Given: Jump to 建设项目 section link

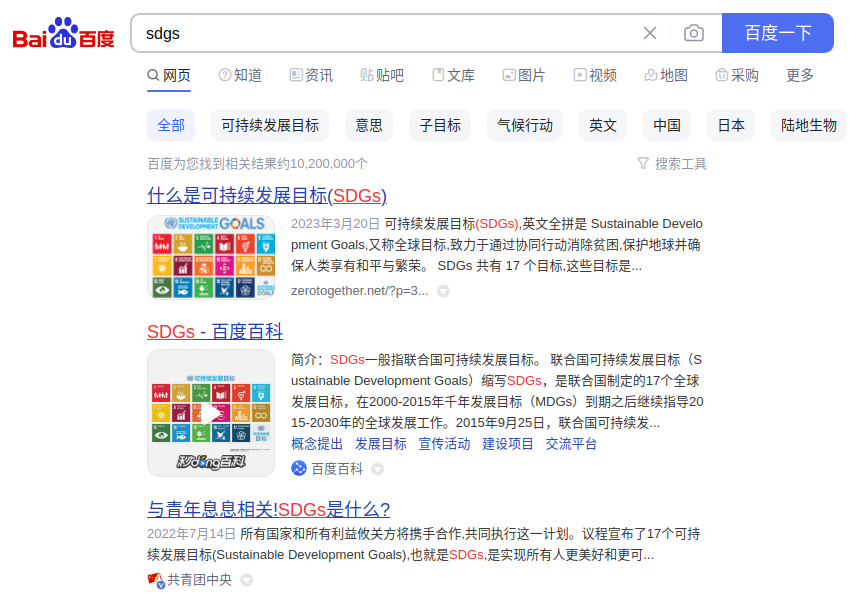Looking at the screenshot, I should (x=508, y=444).
